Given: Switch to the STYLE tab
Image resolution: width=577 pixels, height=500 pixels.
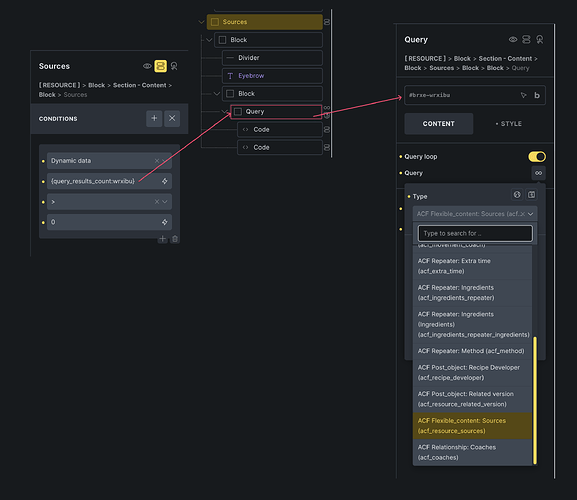Looking at the screenshot, I should pos(509,124).
